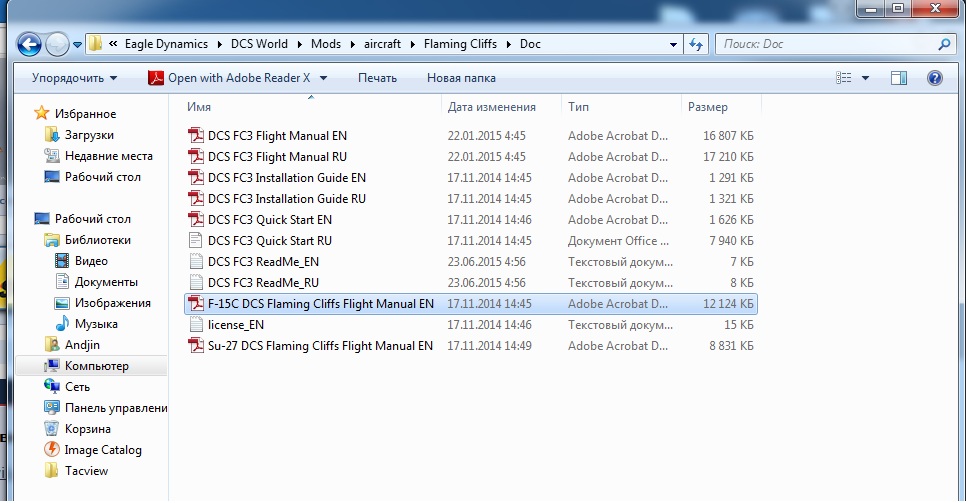
Task: Click the Forward navigation arrow button
Action: (57, 44)
